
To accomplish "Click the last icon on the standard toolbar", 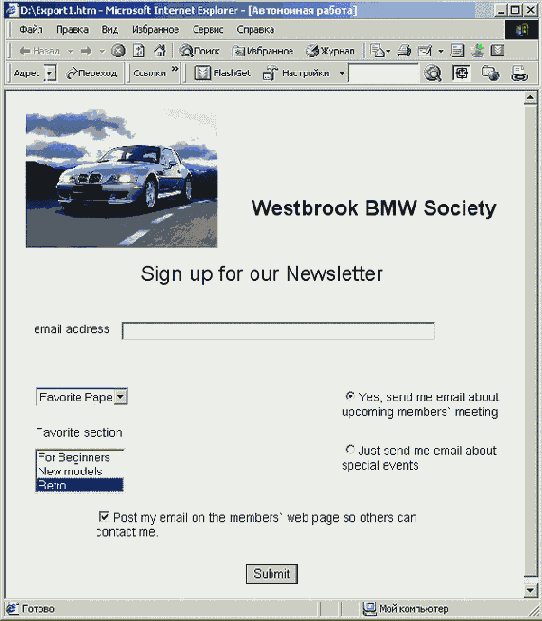I will [x=497, y=50].
